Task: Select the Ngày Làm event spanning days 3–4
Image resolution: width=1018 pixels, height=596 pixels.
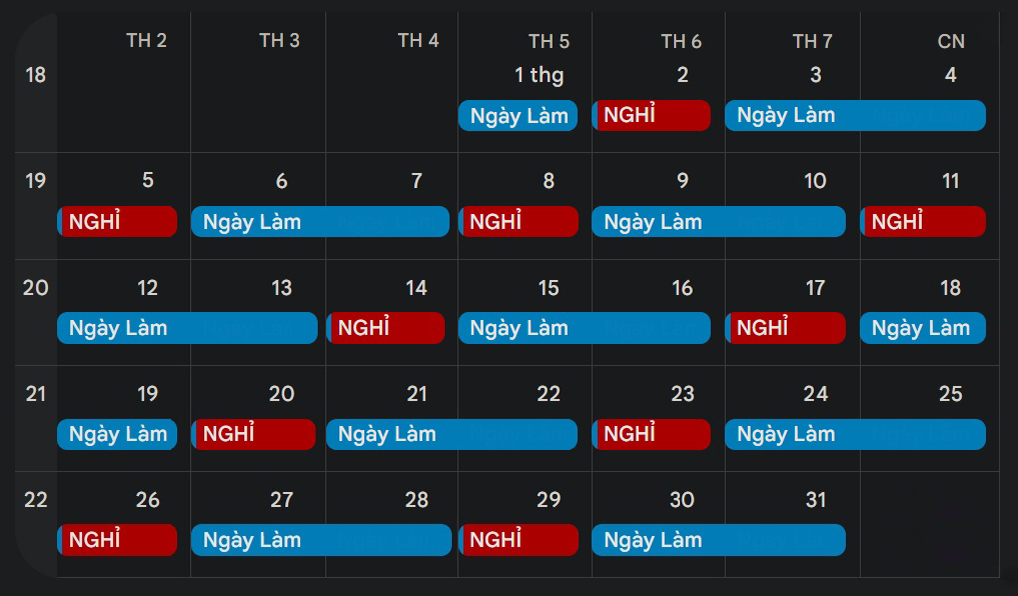Action: [x=855, y=116]
